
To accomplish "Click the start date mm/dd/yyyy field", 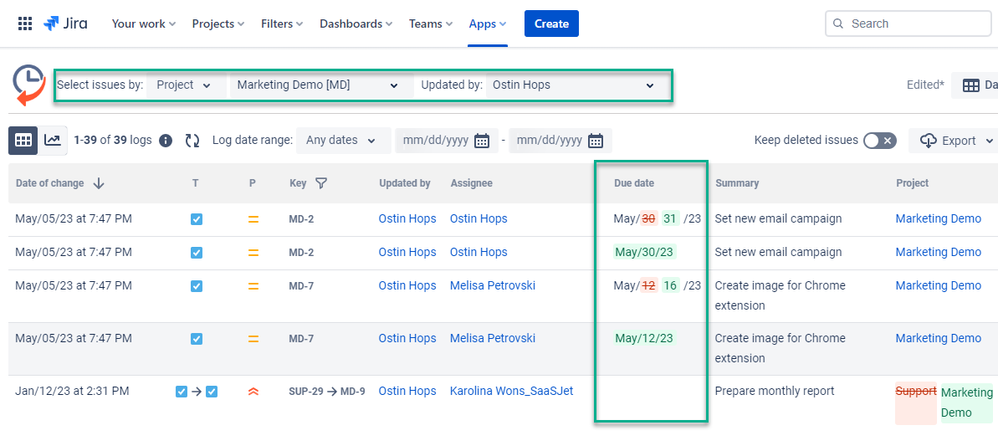I will coord(446,141).
